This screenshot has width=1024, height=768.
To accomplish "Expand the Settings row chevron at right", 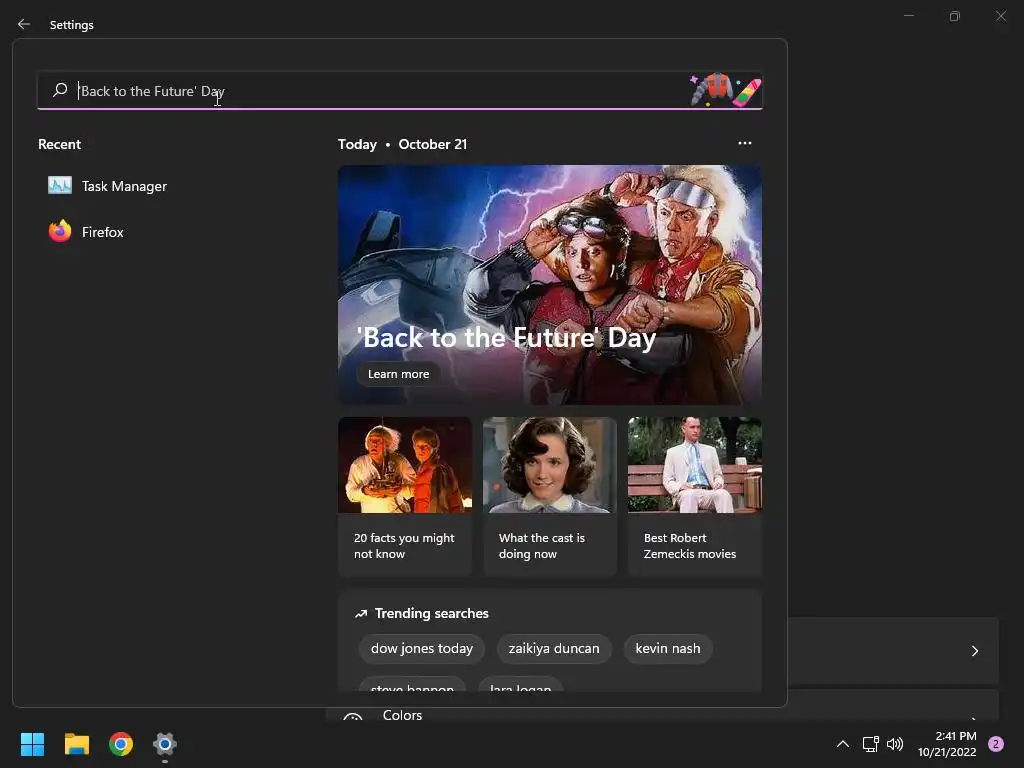I will coord(974,651).
